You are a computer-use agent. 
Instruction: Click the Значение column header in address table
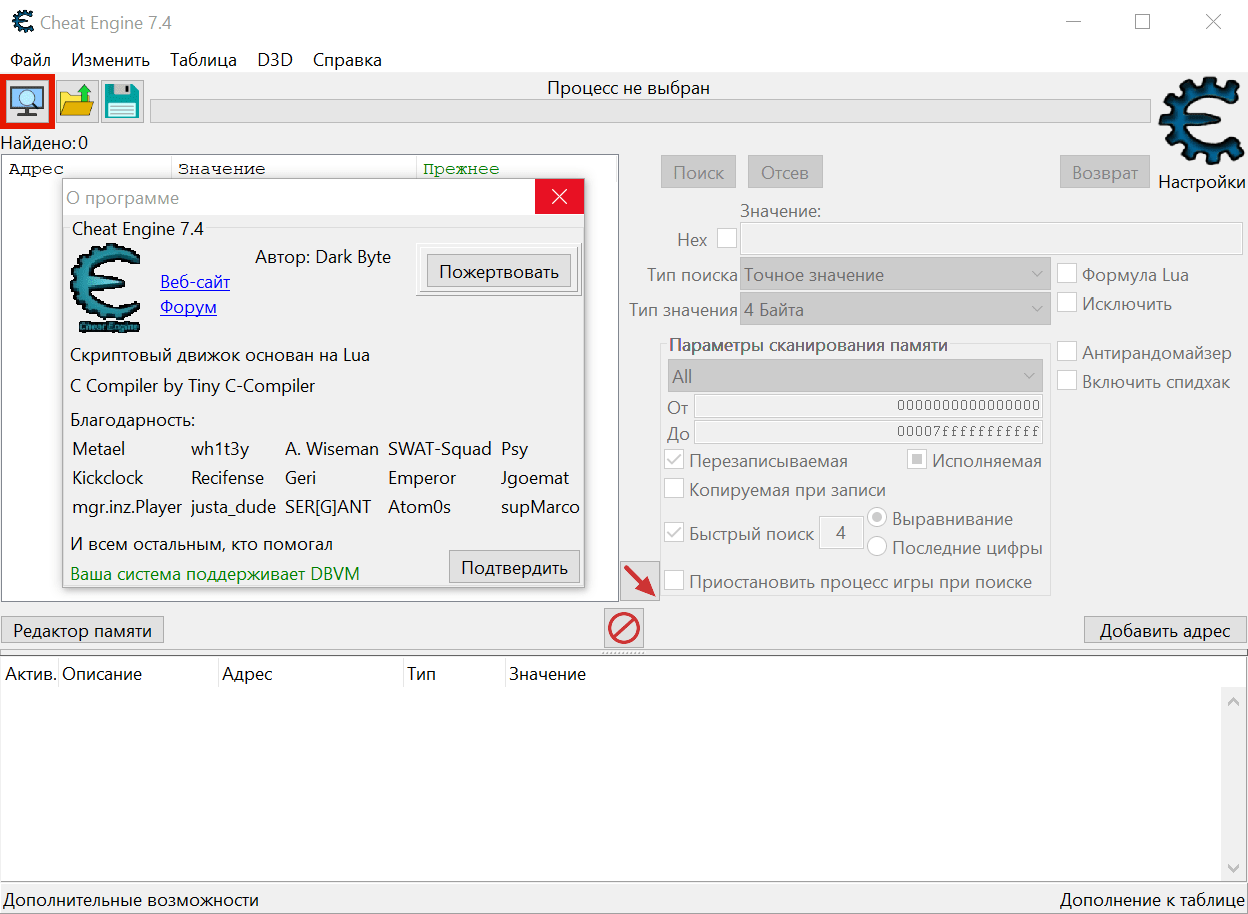[547, 674]
